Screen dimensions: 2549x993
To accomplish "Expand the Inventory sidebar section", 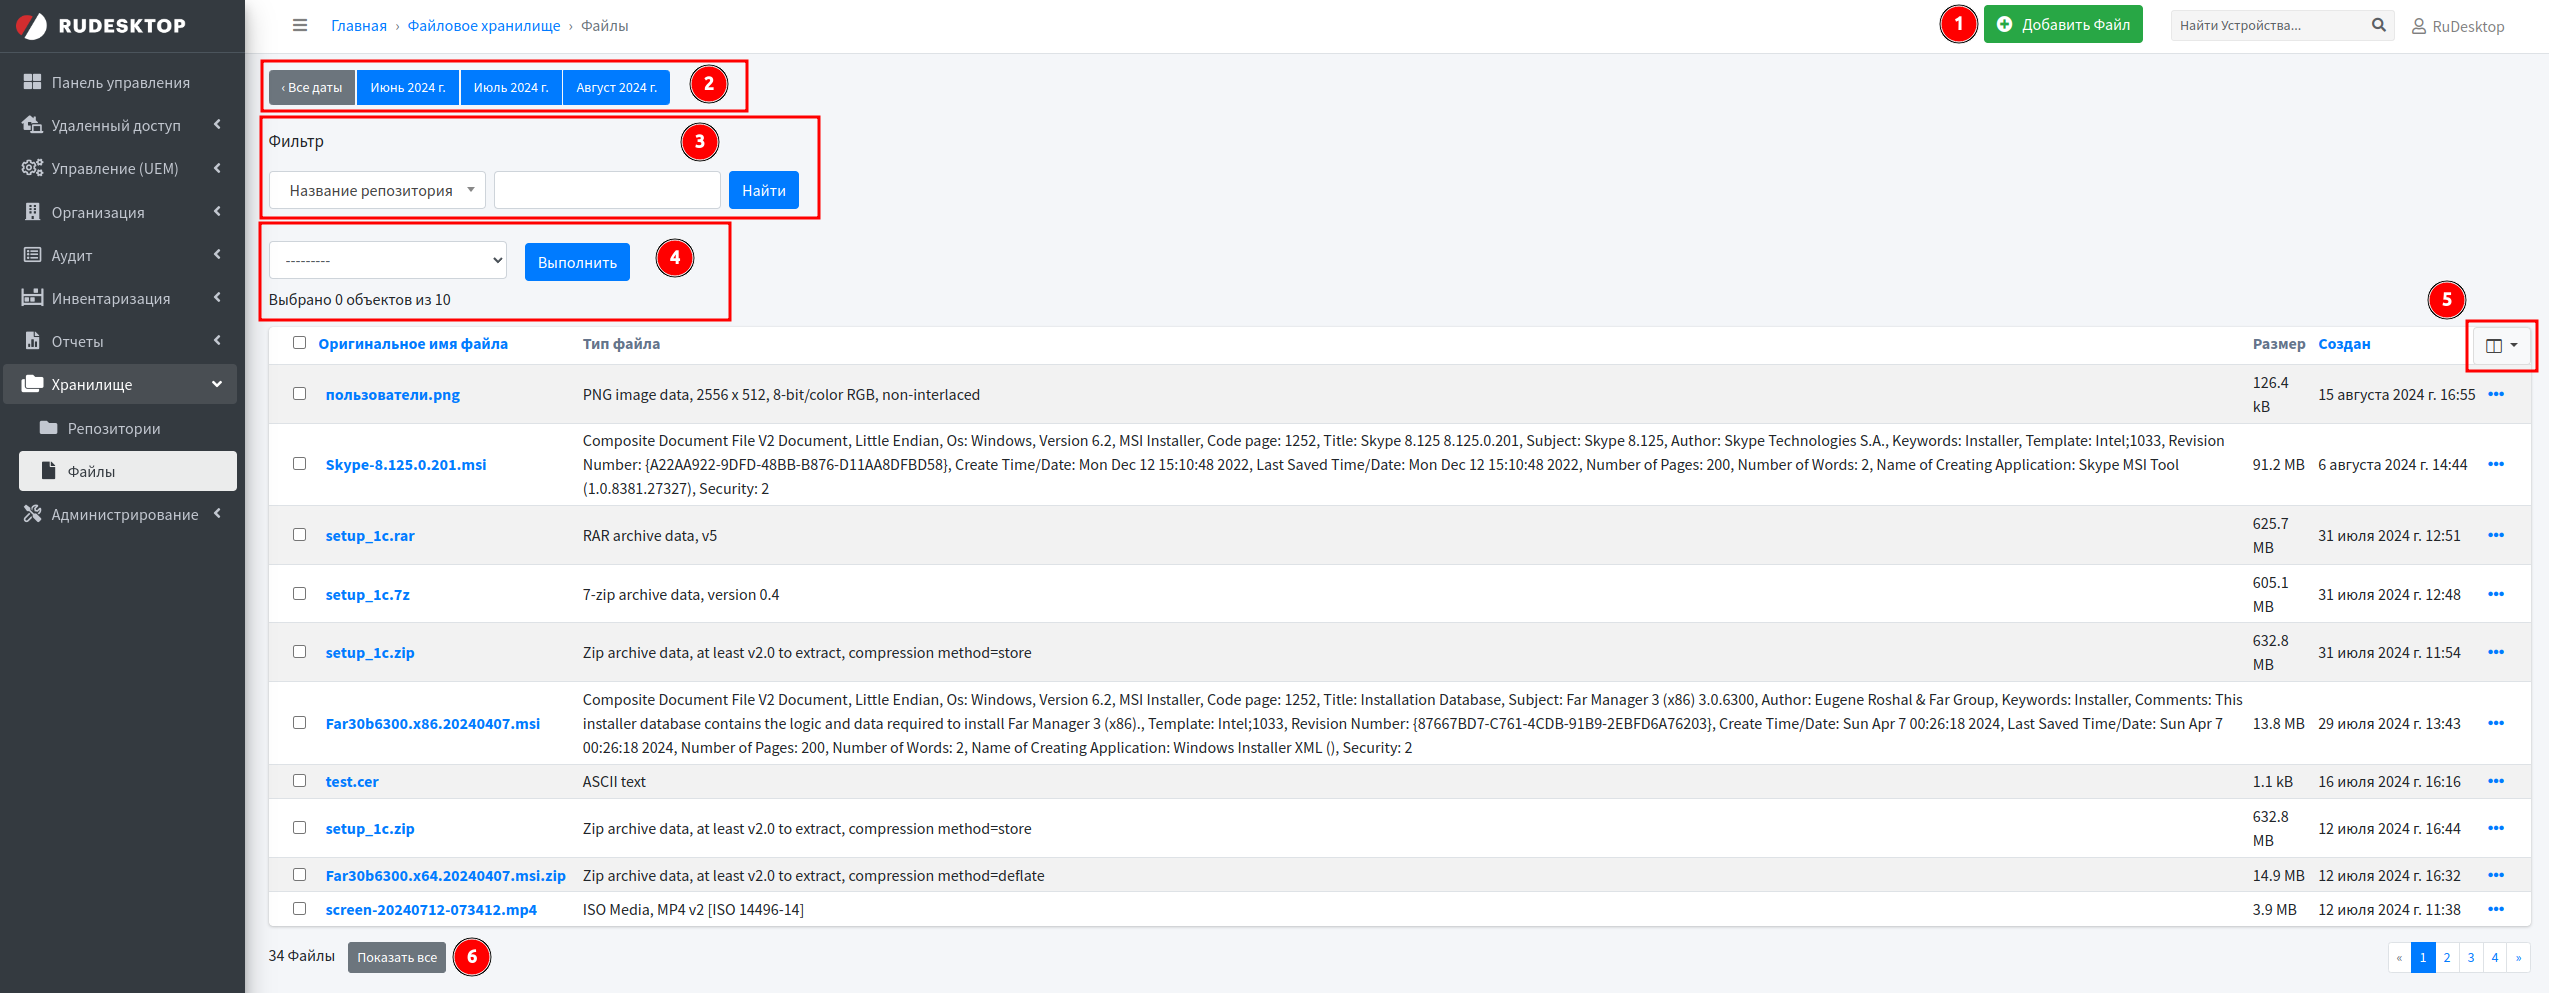I will [120, 298].
